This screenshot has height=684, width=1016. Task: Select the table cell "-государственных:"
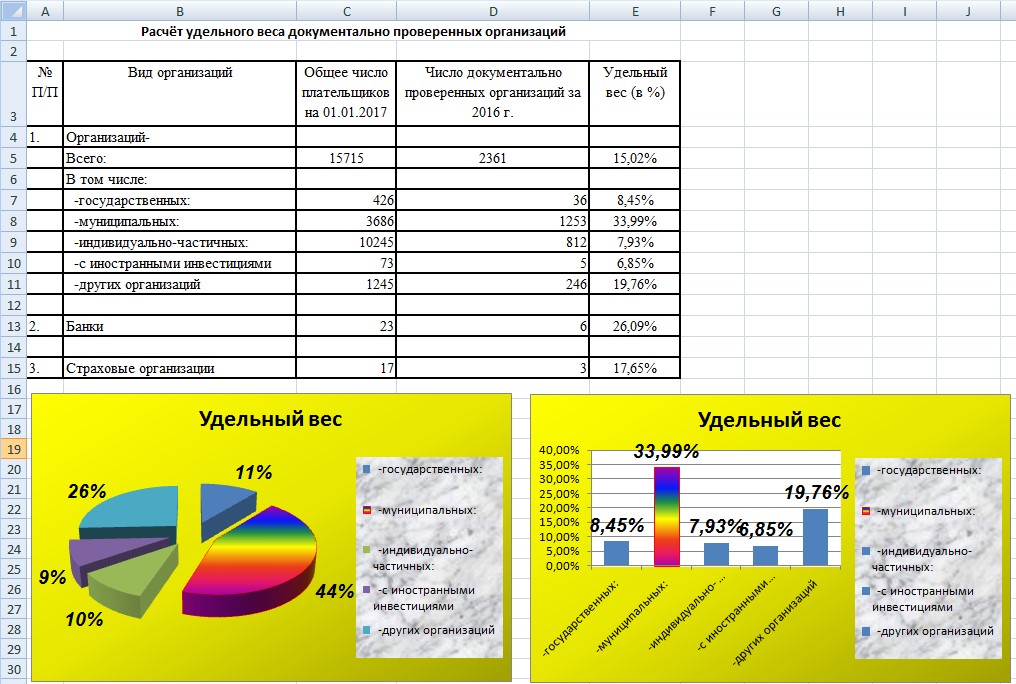pos(179,200)
